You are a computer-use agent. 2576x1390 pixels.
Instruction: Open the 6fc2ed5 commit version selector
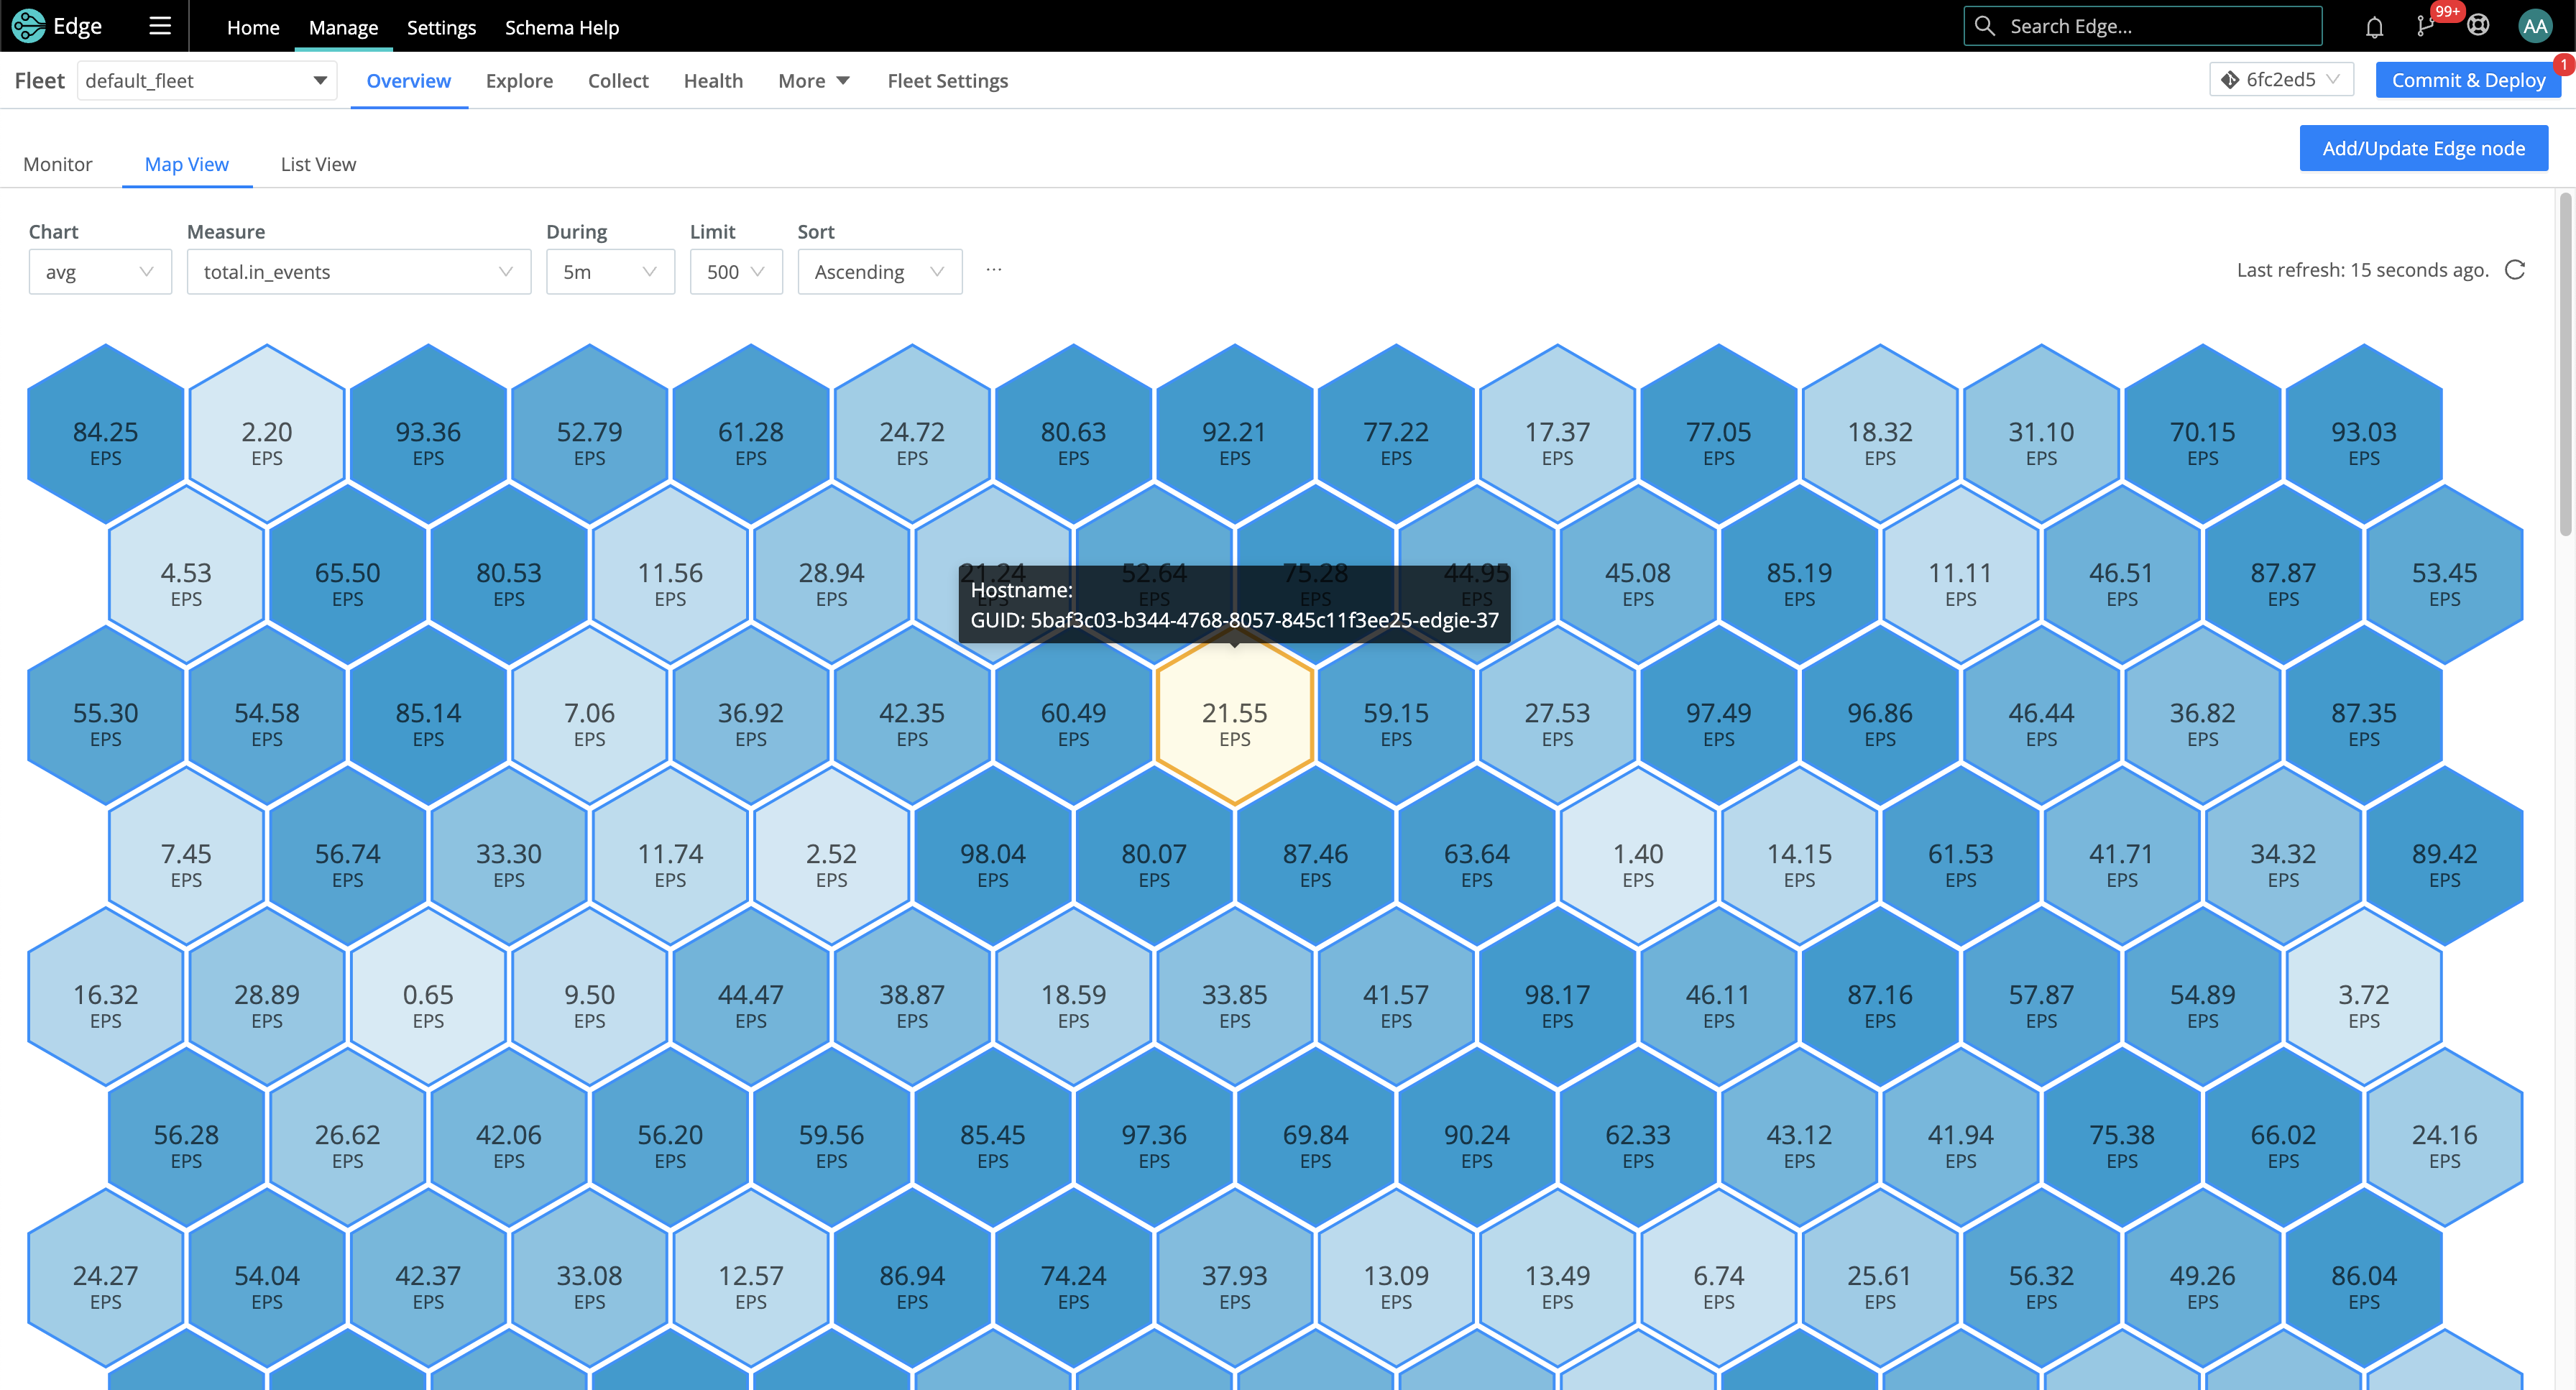point(2281,80)
